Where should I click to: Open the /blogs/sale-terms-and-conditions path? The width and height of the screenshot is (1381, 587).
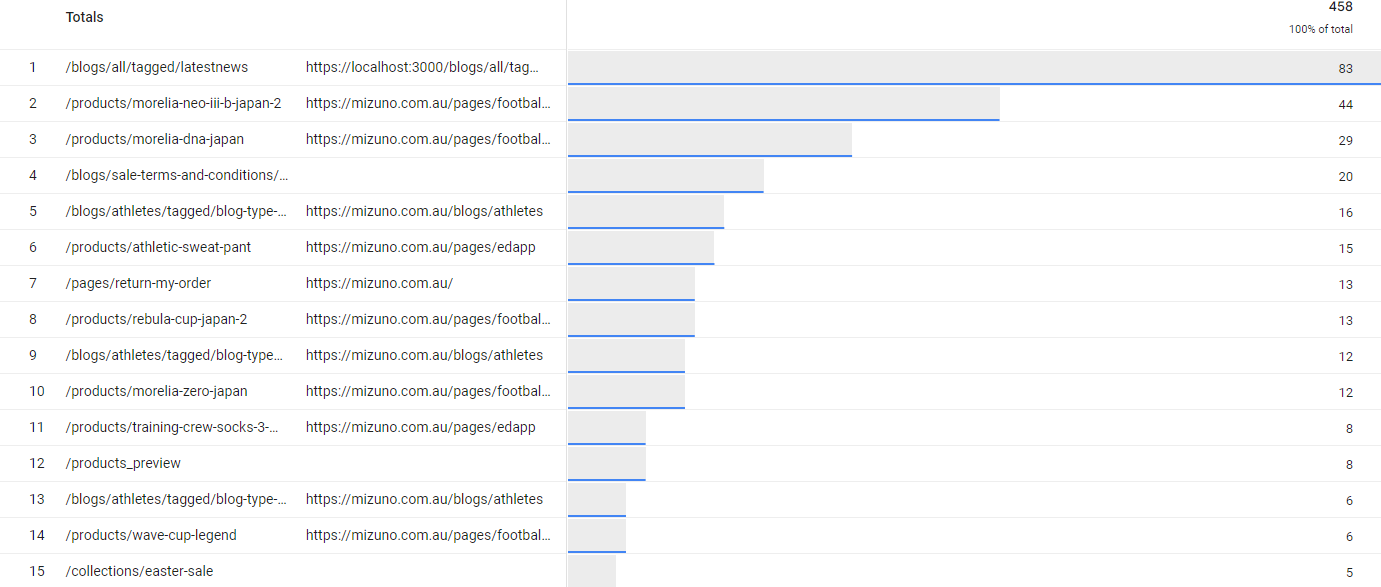click(x=176, y=176)
